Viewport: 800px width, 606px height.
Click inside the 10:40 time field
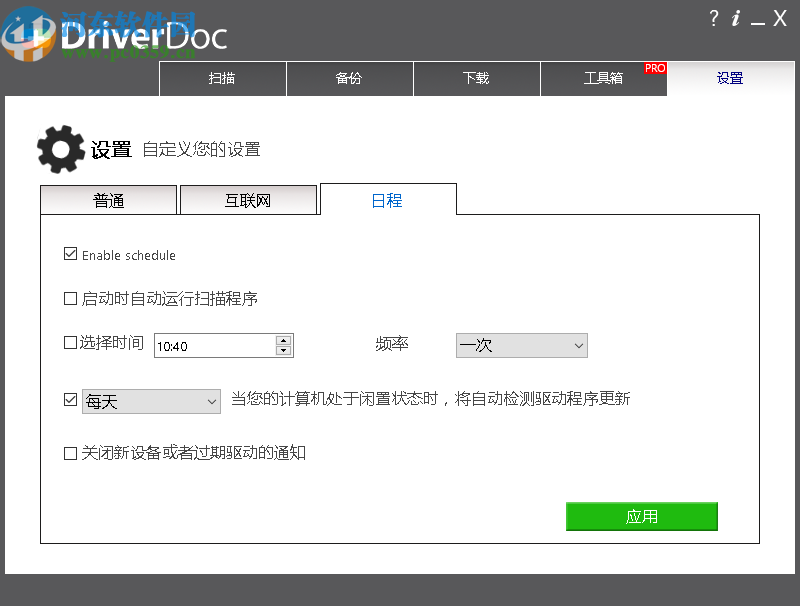point(210,345)
